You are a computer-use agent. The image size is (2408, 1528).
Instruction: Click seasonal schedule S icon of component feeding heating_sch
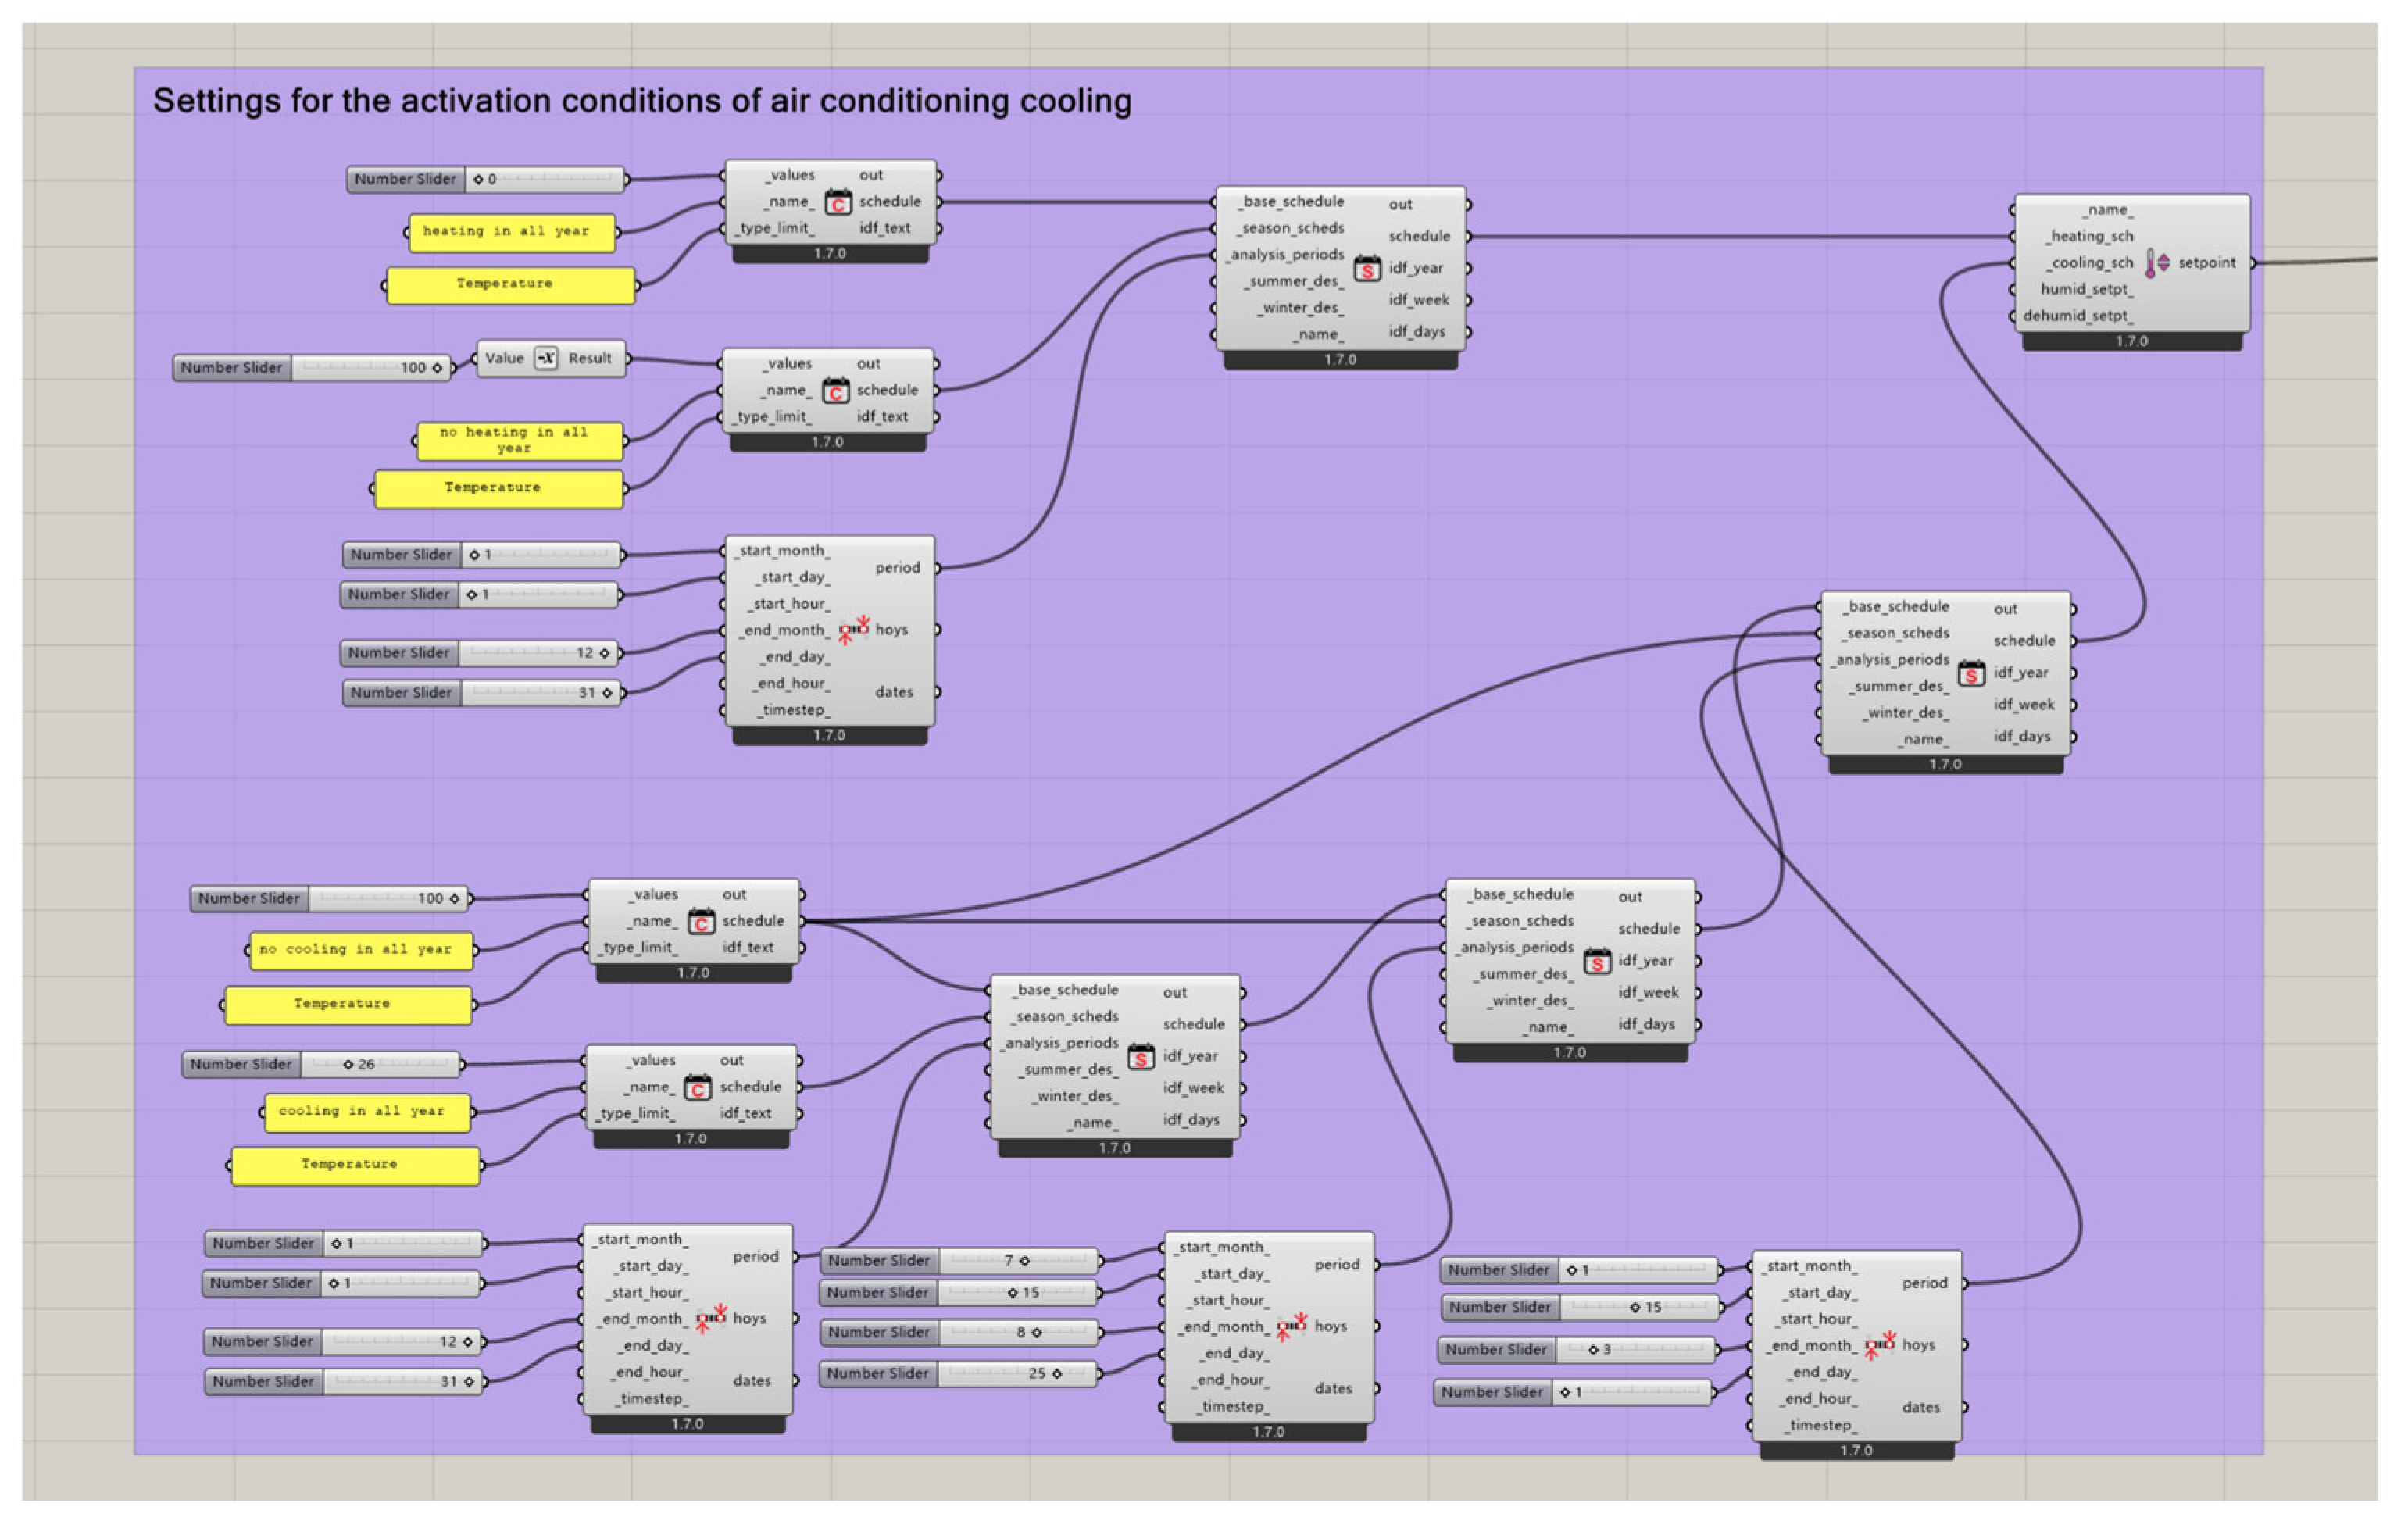point(1367,269)
